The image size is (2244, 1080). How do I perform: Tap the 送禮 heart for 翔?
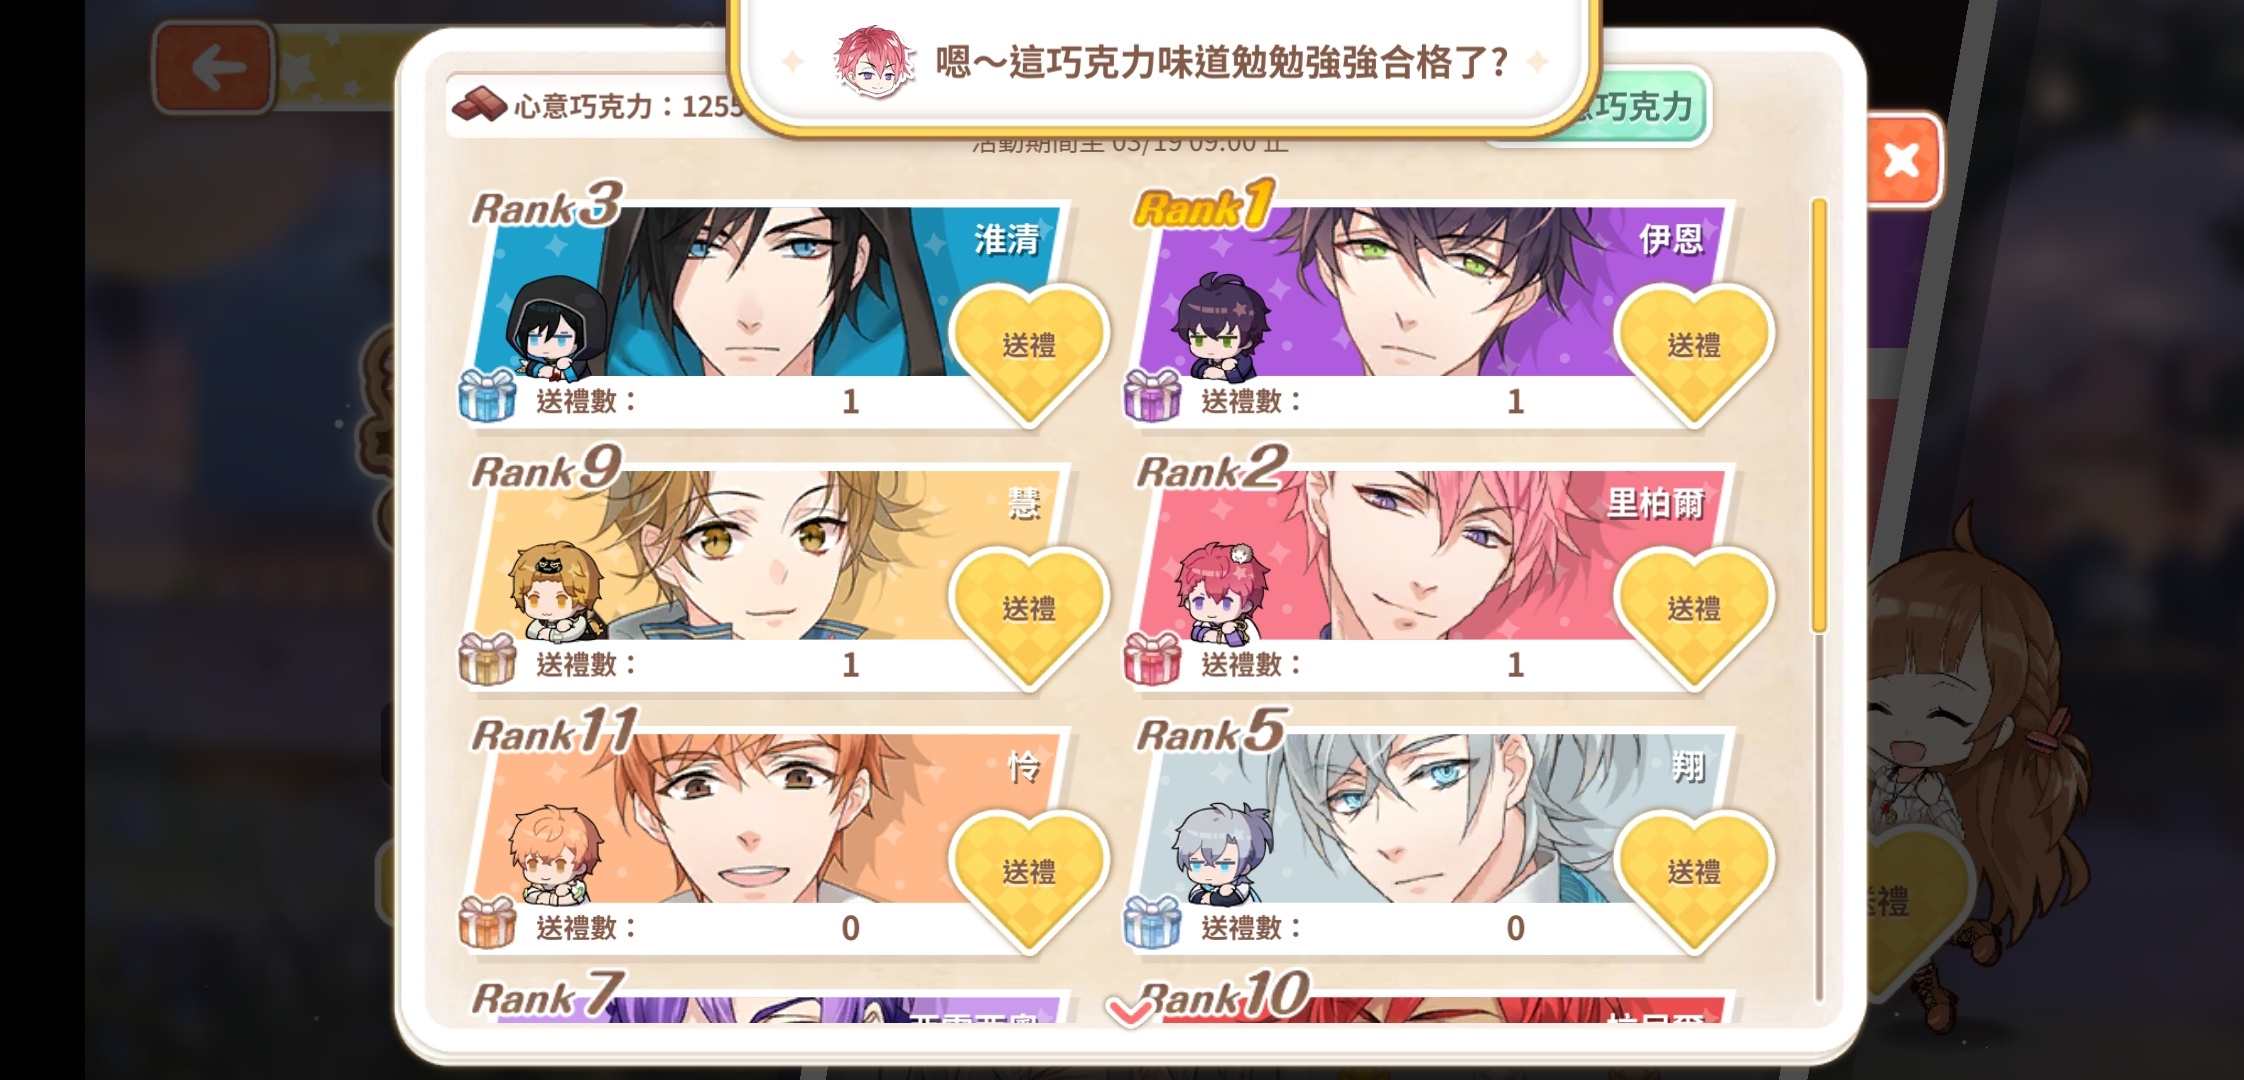click(1694, 878)
